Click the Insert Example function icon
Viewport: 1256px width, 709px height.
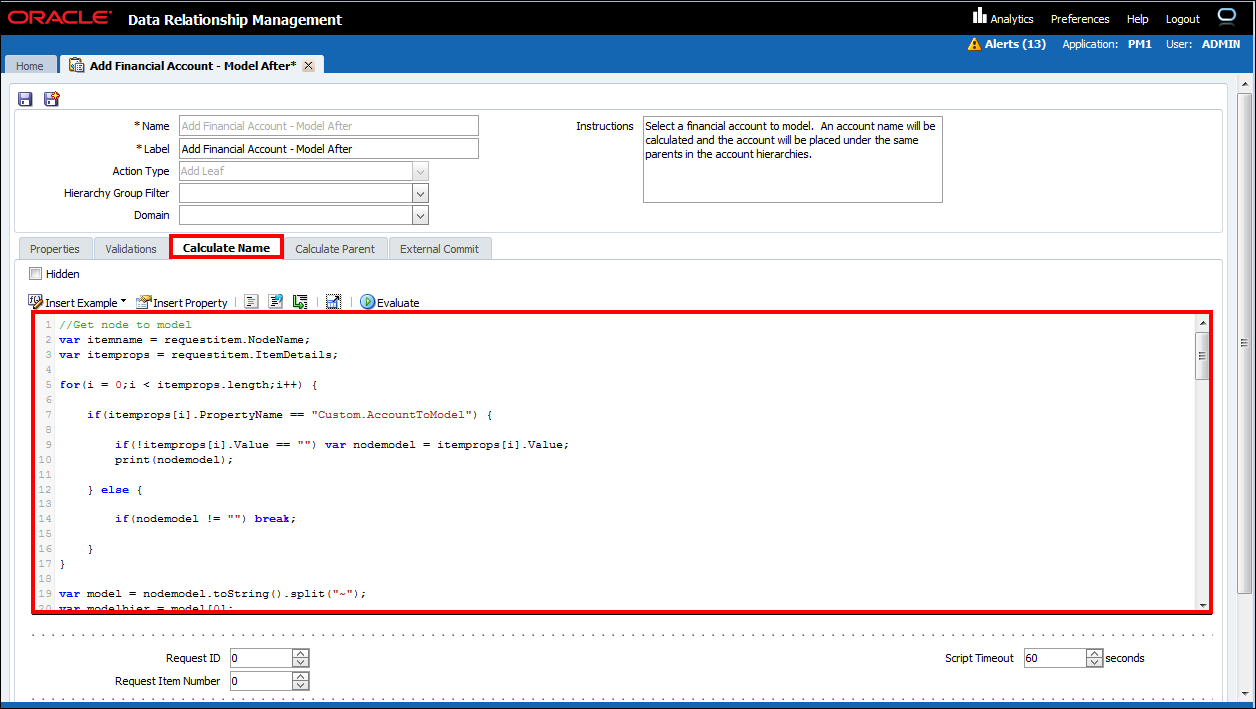(36, 301)
